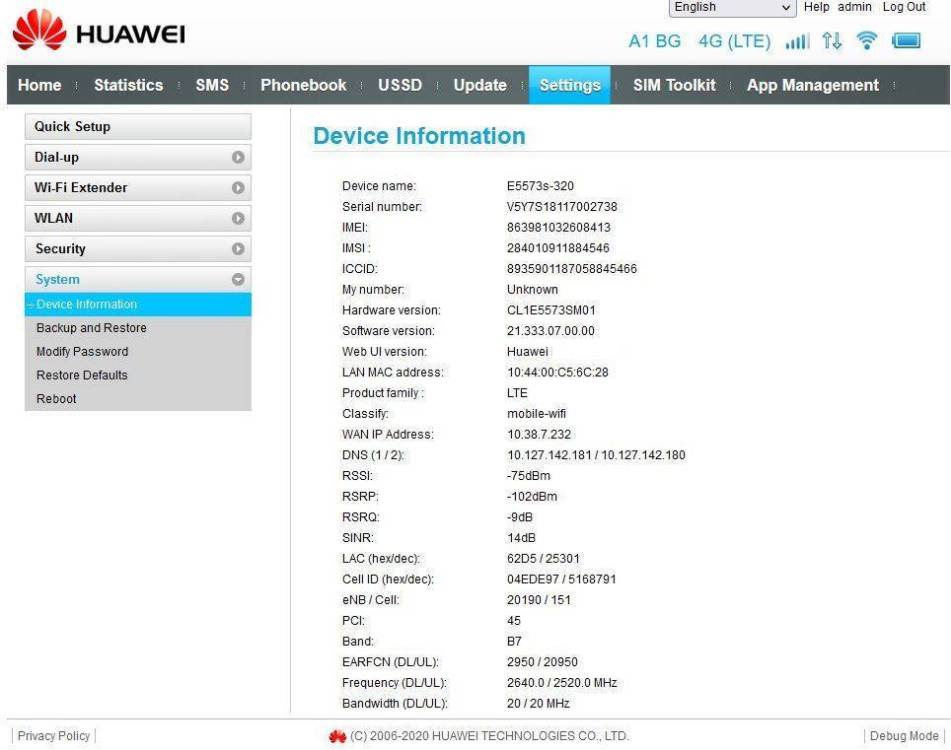Click IMSI value 284010911884546
Viewport: 951px width, 750px height.
(x=558, y=248)
